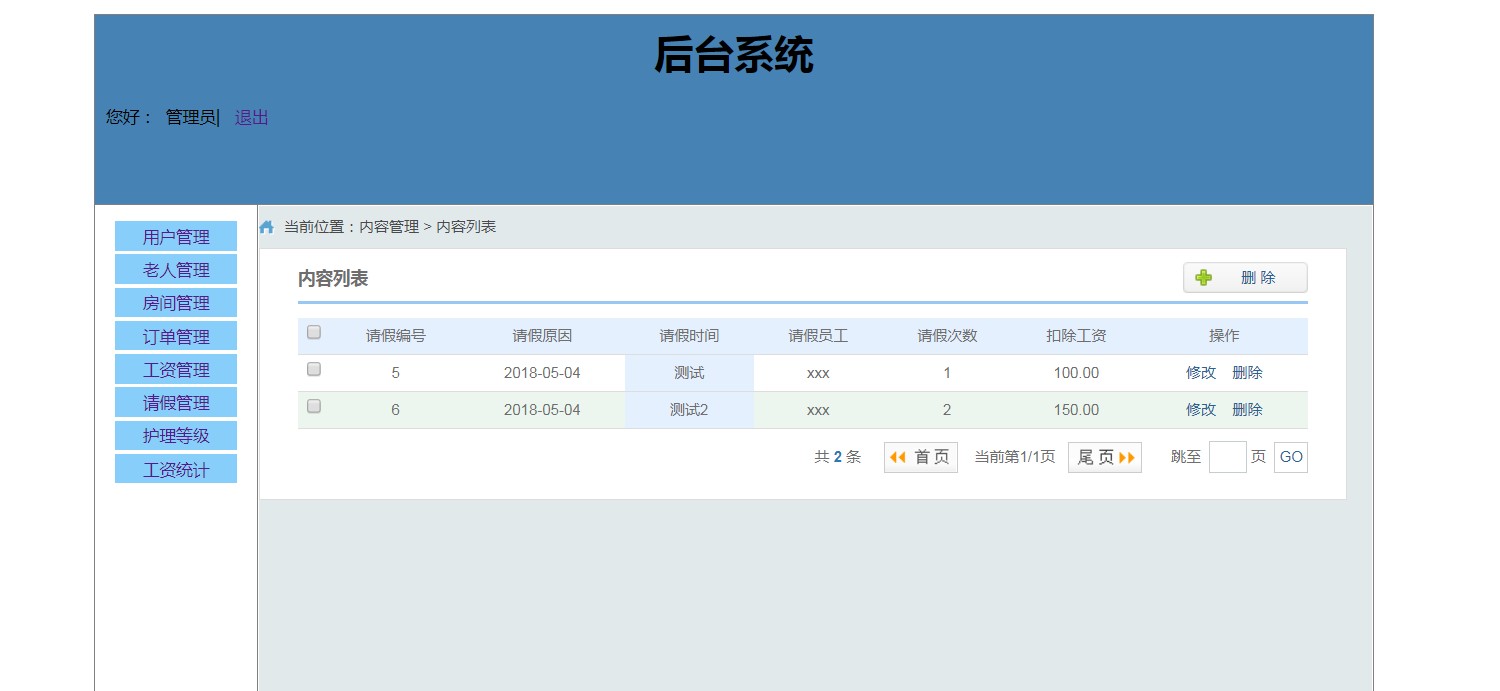Click the home icon in the breadcrumb
Image resolution: width=1500 pixels, height=691 pixels.
267,227
